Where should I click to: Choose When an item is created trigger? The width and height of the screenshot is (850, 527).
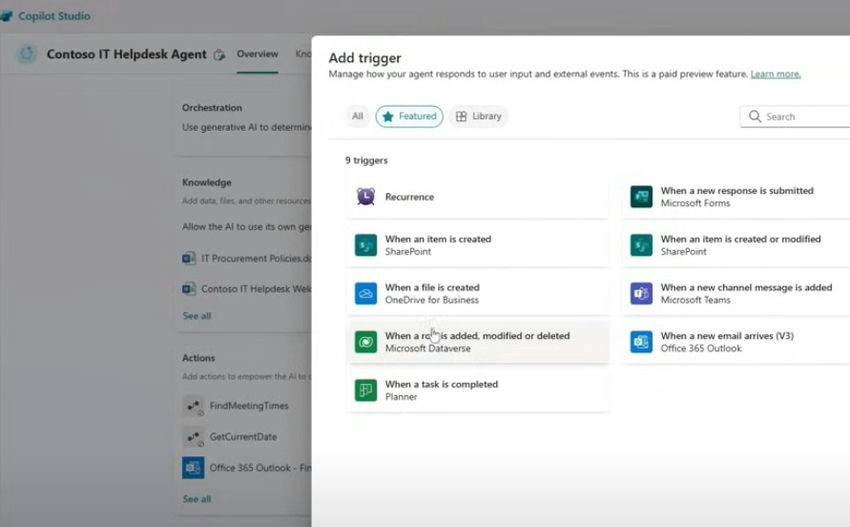478,245
